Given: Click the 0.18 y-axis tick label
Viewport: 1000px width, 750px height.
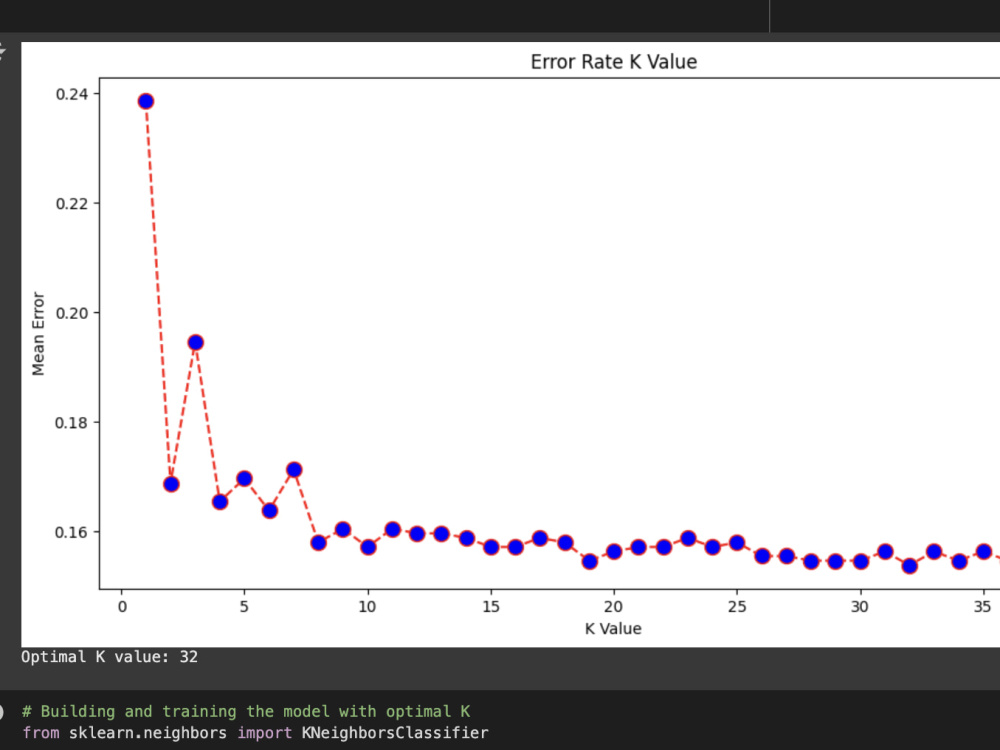Looking at the screenshot, I should click(x=72, y=423).
